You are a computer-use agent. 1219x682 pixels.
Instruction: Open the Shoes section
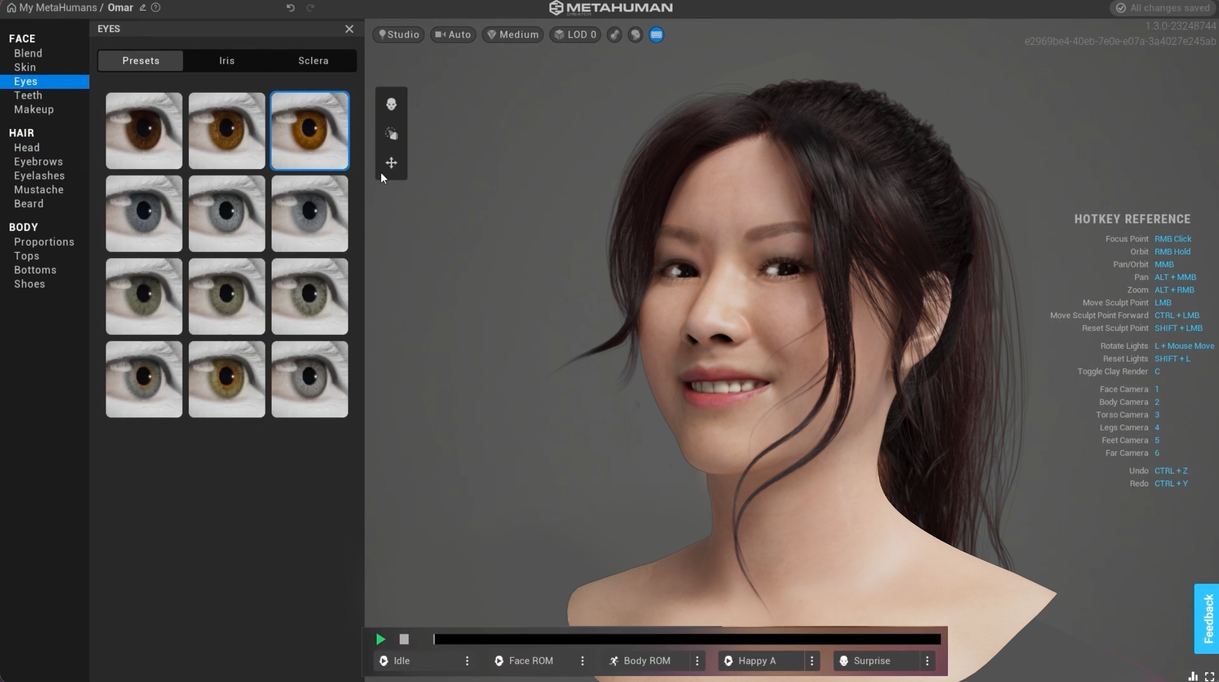pyautogui.click(x=30, y=284)
